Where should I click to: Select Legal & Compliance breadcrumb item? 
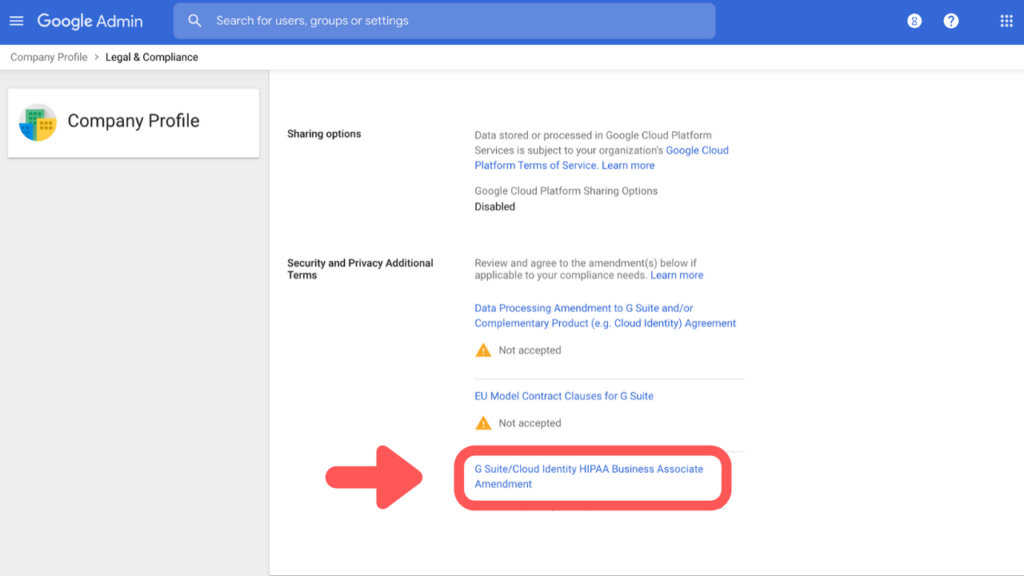point(151,57)
